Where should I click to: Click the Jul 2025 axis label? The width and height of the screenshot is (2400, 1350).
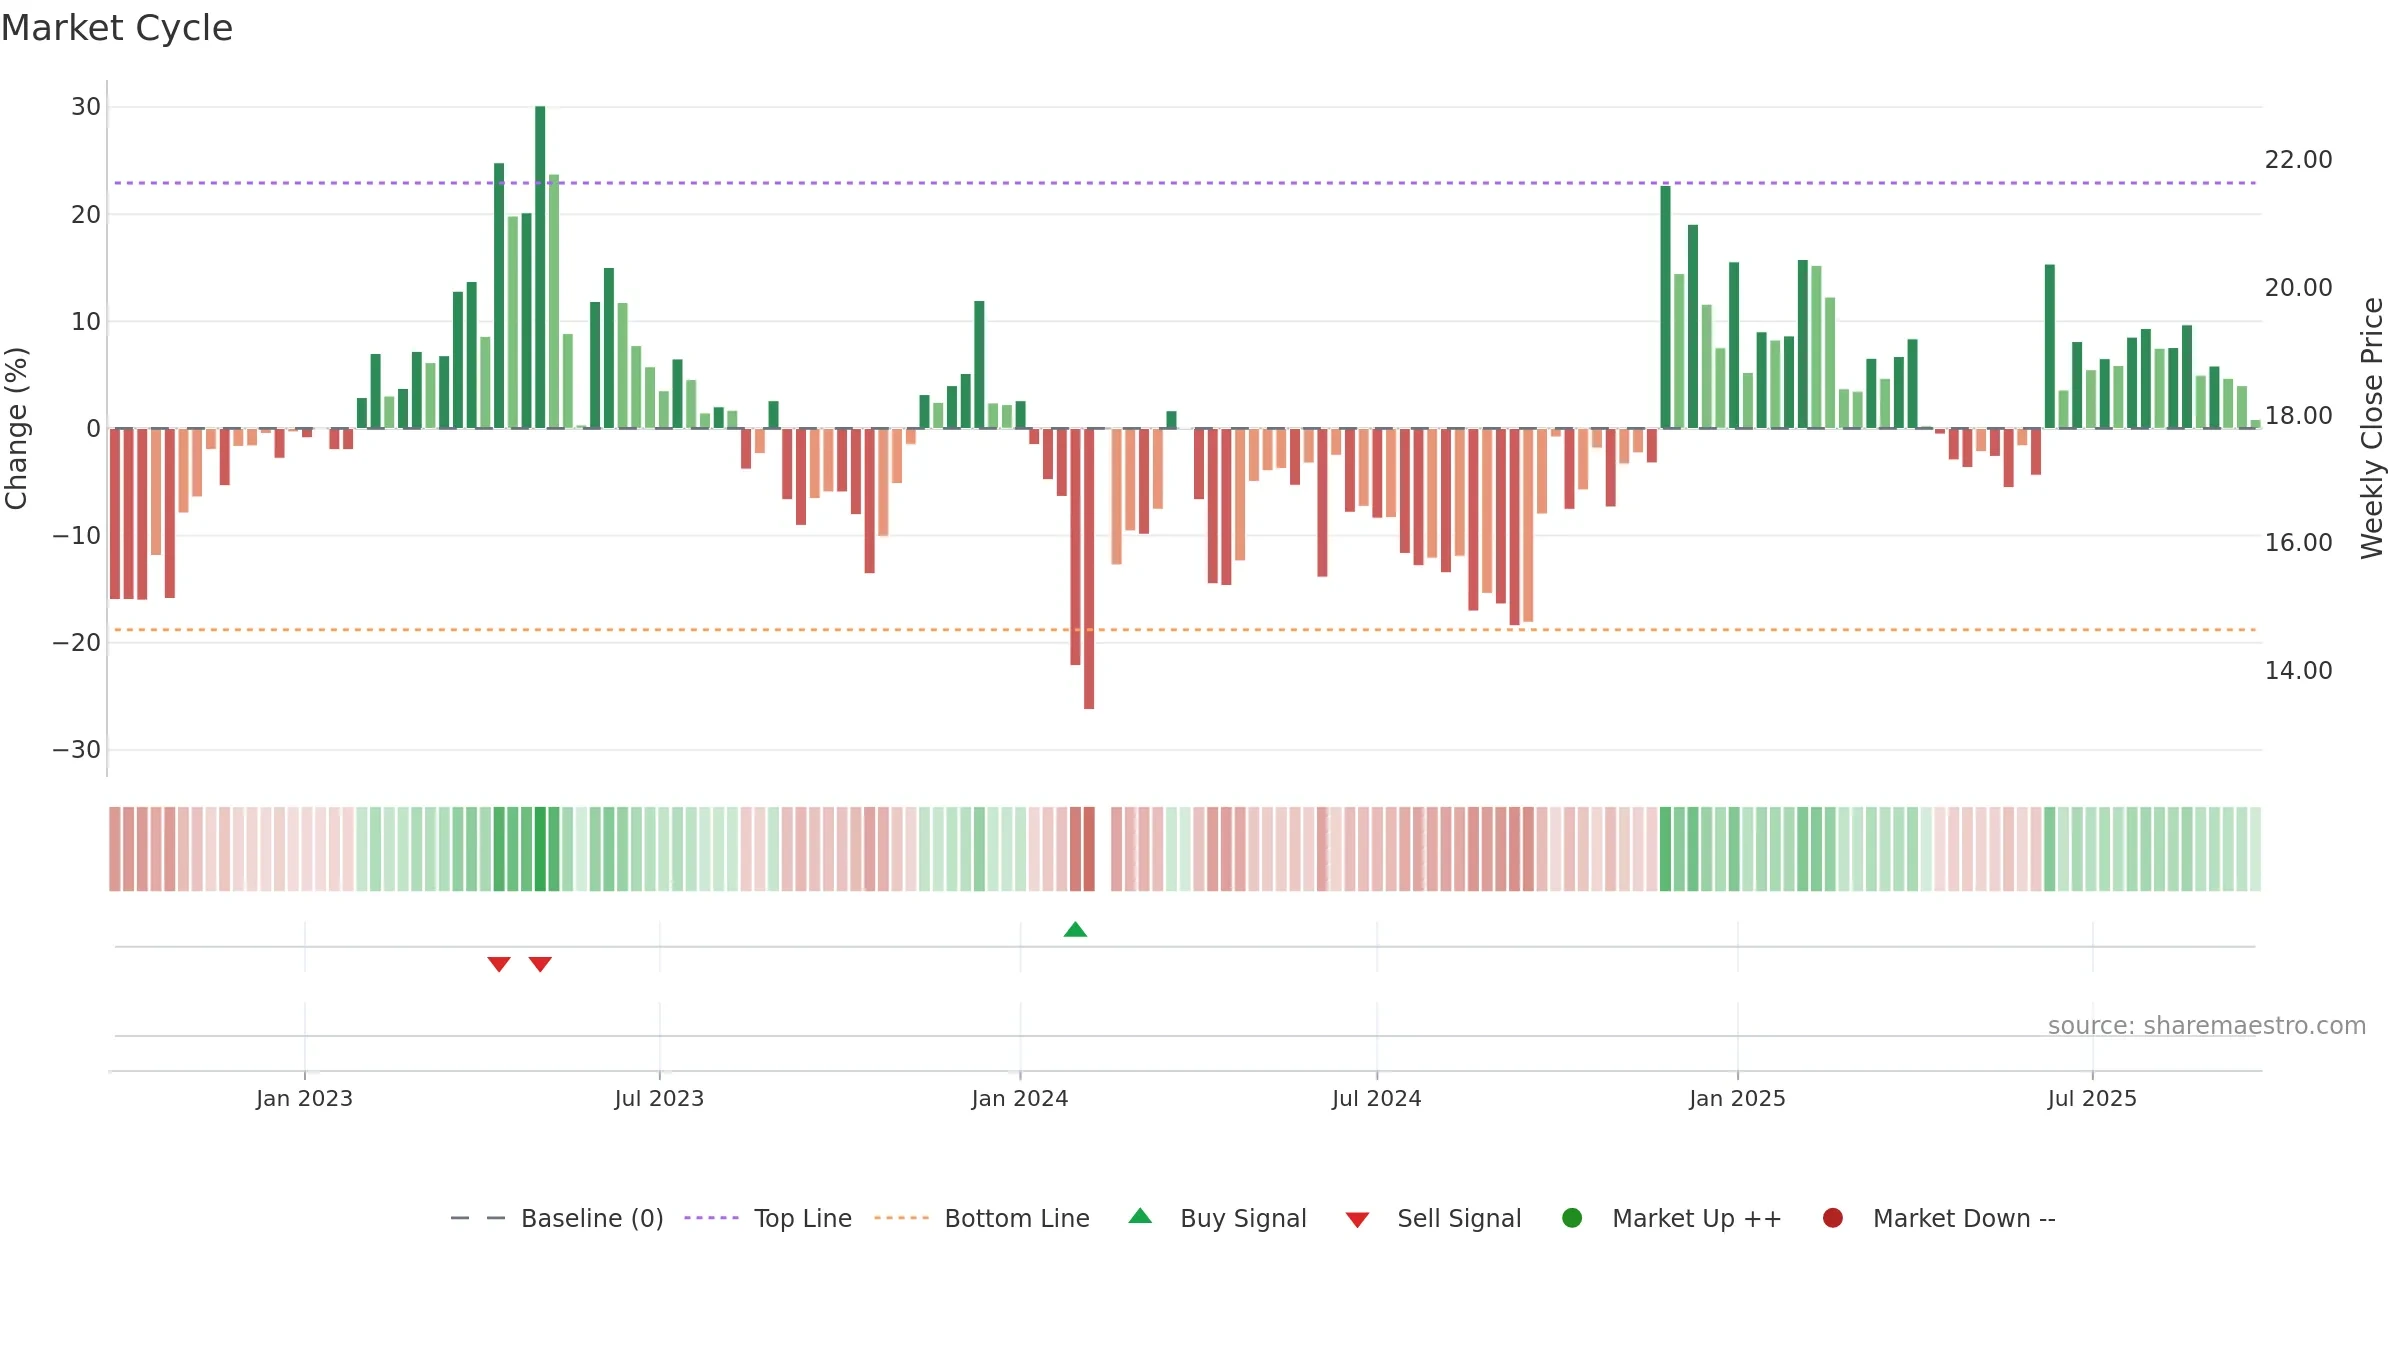coord(2092,1099)
